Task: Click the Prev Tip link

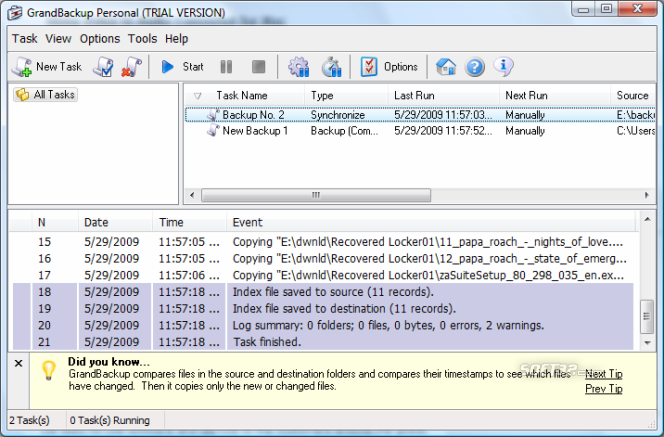Action: click(603, 389)
